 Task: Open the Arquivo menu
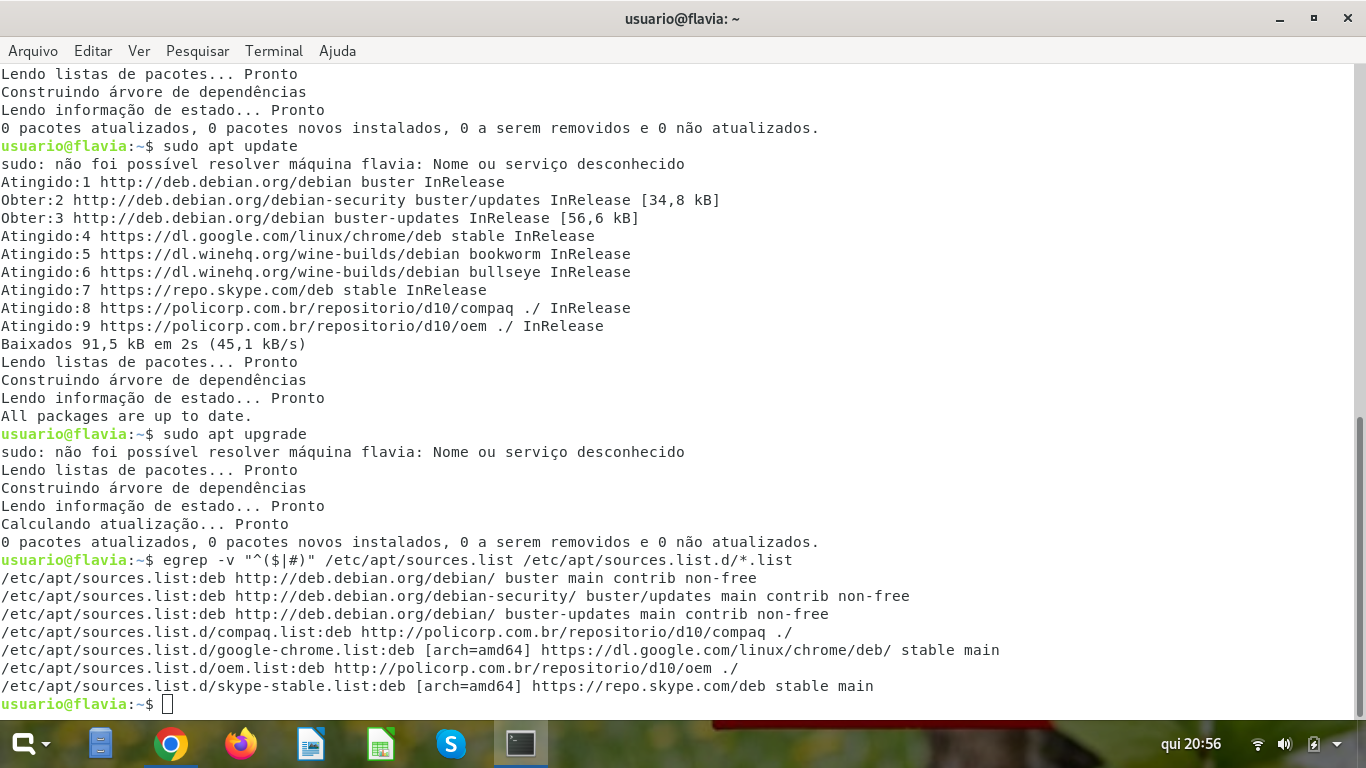coord(33,51)
